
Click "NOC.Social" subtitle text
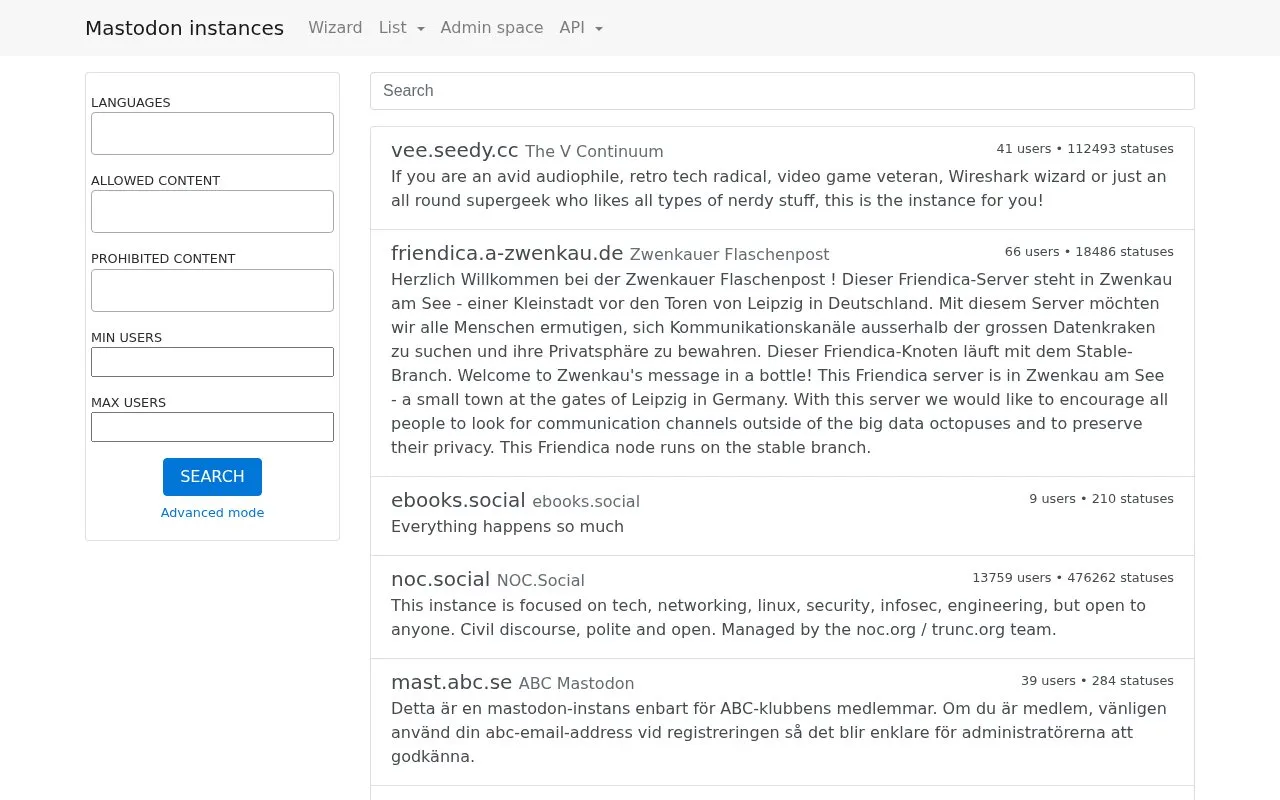[x=541, y=581]
